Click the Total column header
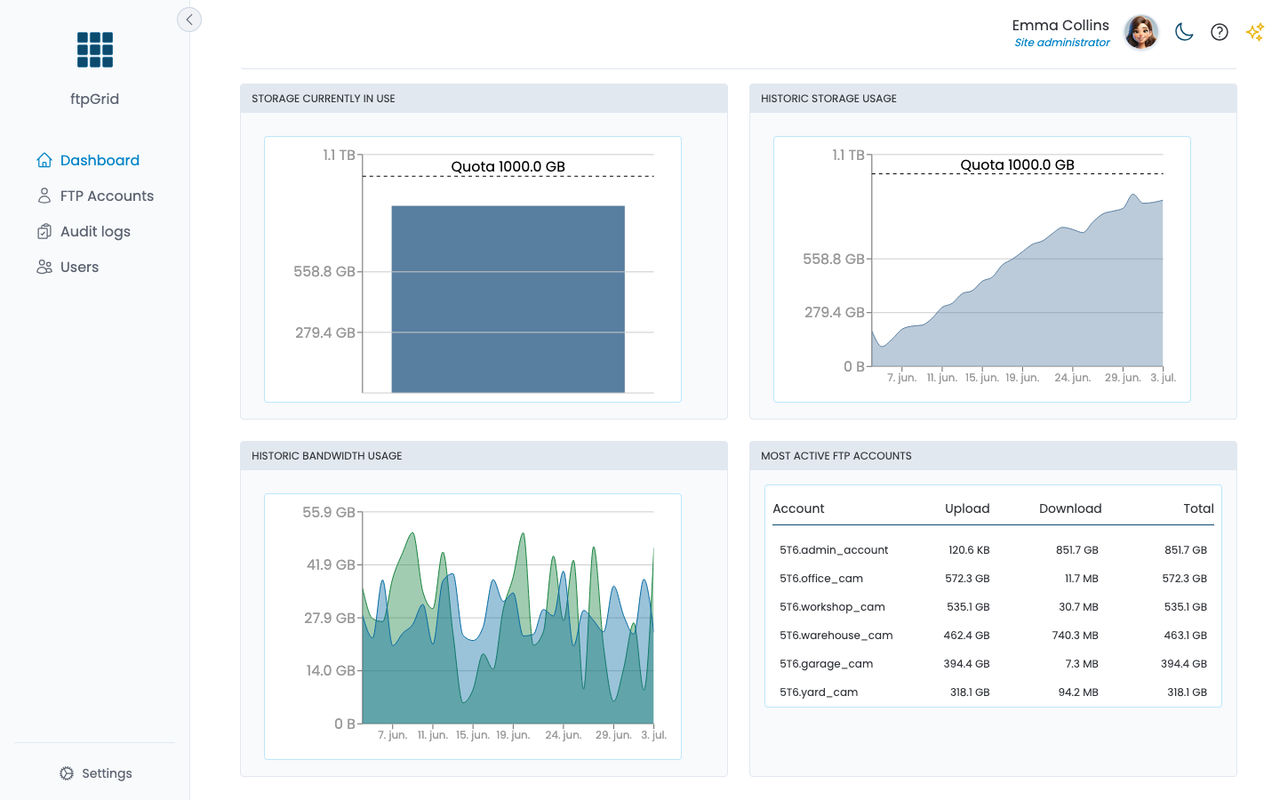1280x800 pixels. coord(1198,508)
